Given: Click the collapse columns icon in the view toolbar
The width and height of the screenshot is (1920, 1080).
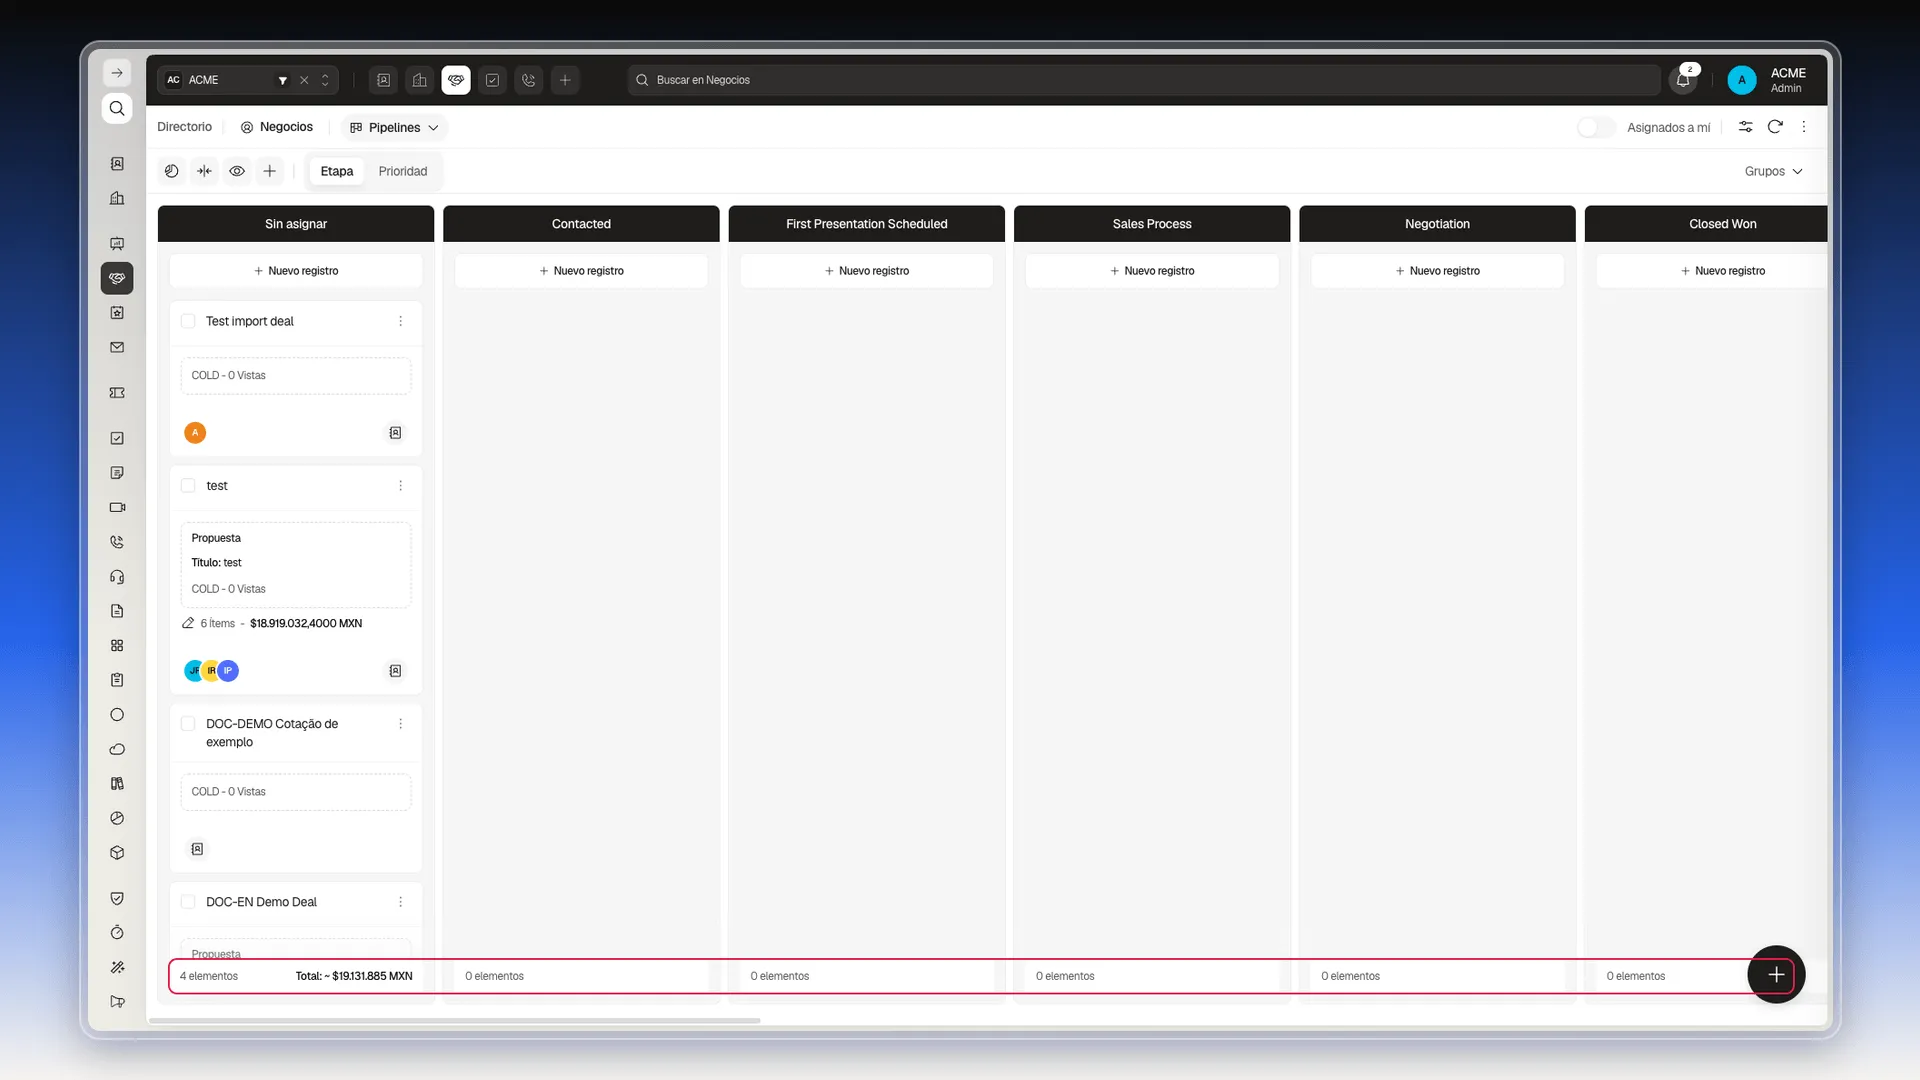Looking at the screenshot, I should point(205,171).
